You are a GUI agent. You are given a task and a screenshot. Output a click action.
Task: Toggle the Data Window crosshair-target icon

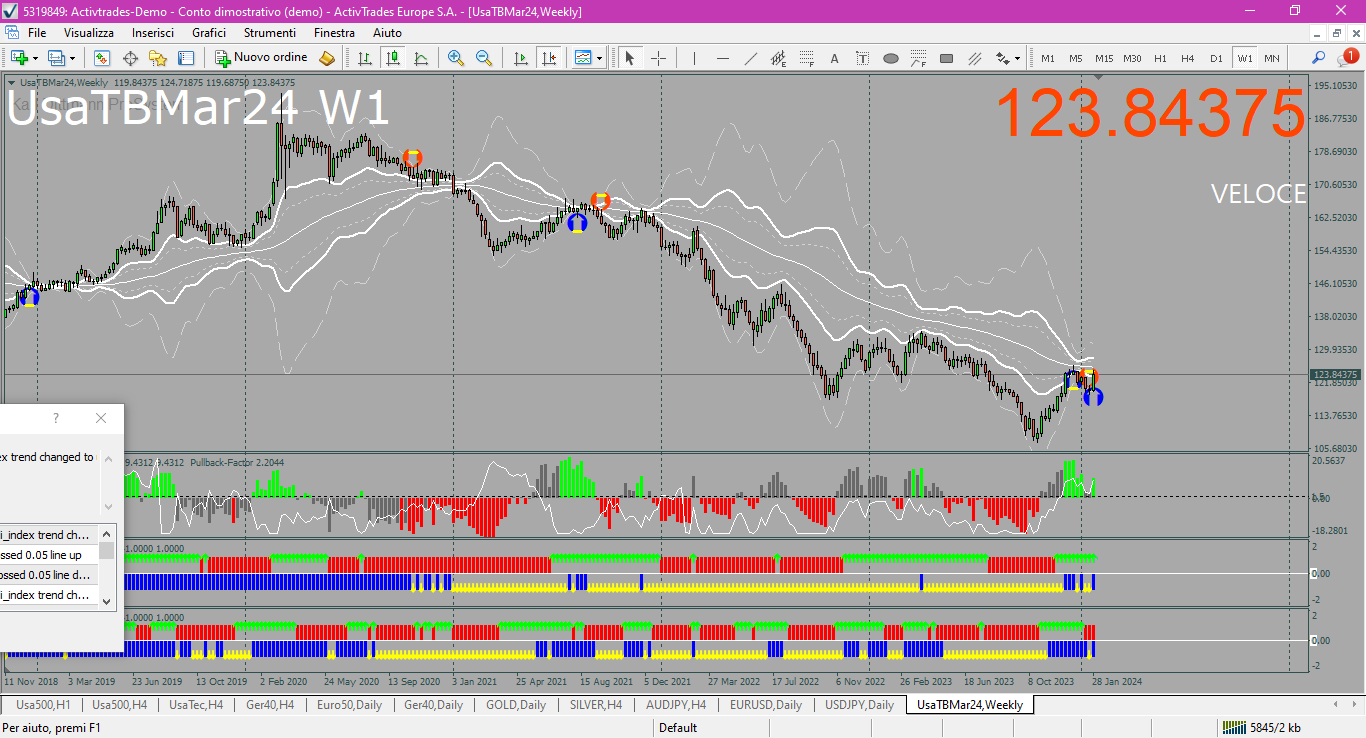(x=130, y=58)
